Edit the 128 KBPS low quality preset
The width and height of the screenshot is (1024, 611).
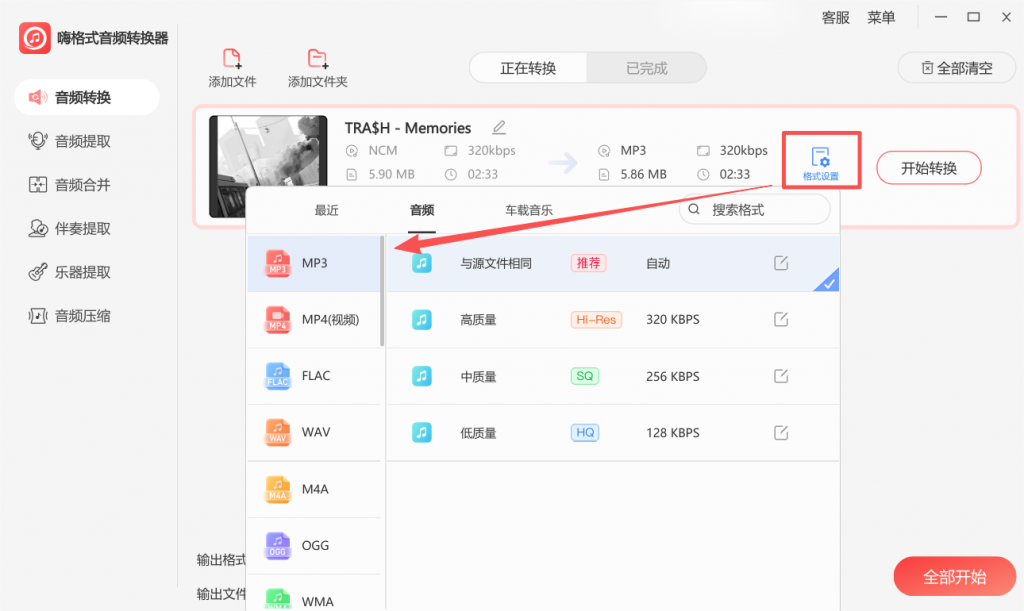[781, 433]
